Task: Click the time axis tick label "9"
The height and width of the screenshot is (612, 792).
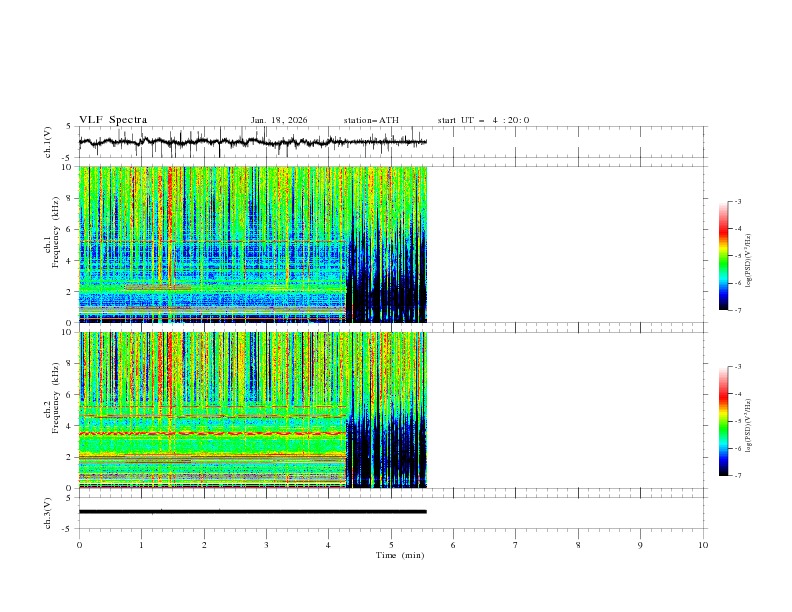Action: pyautogui.click(x=640, y=545)
